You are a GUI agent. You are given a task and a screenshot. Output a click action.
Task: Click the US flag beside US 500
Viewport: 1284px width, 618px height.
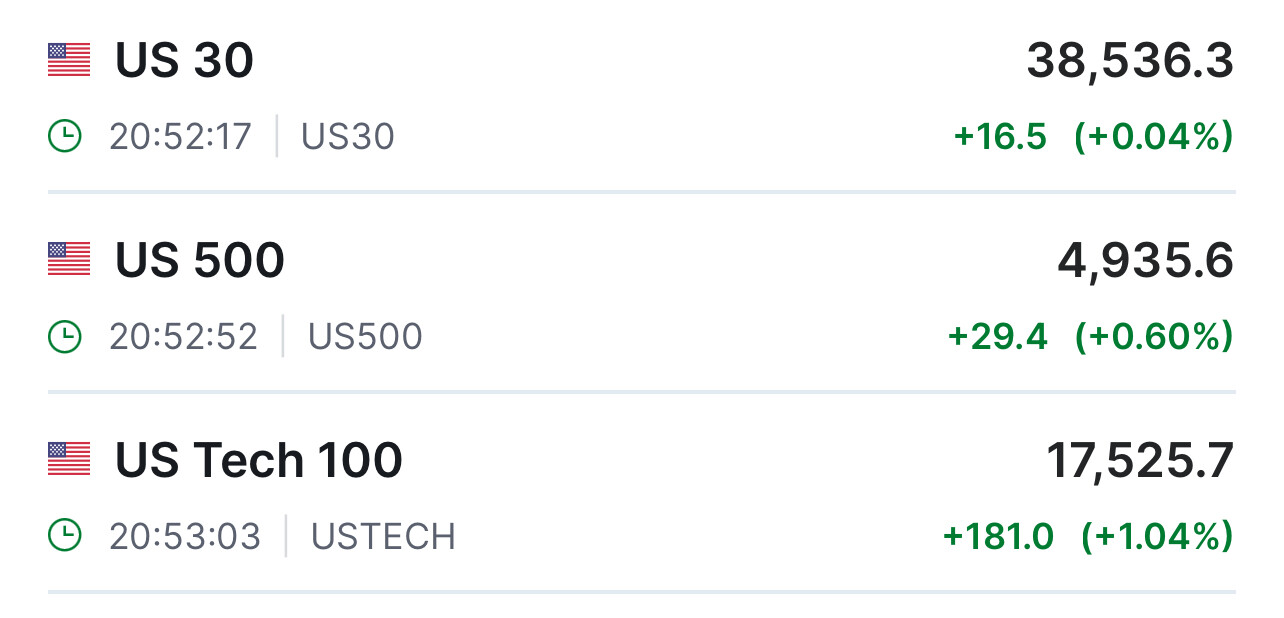pyautogui.click(x=68, y=260)
